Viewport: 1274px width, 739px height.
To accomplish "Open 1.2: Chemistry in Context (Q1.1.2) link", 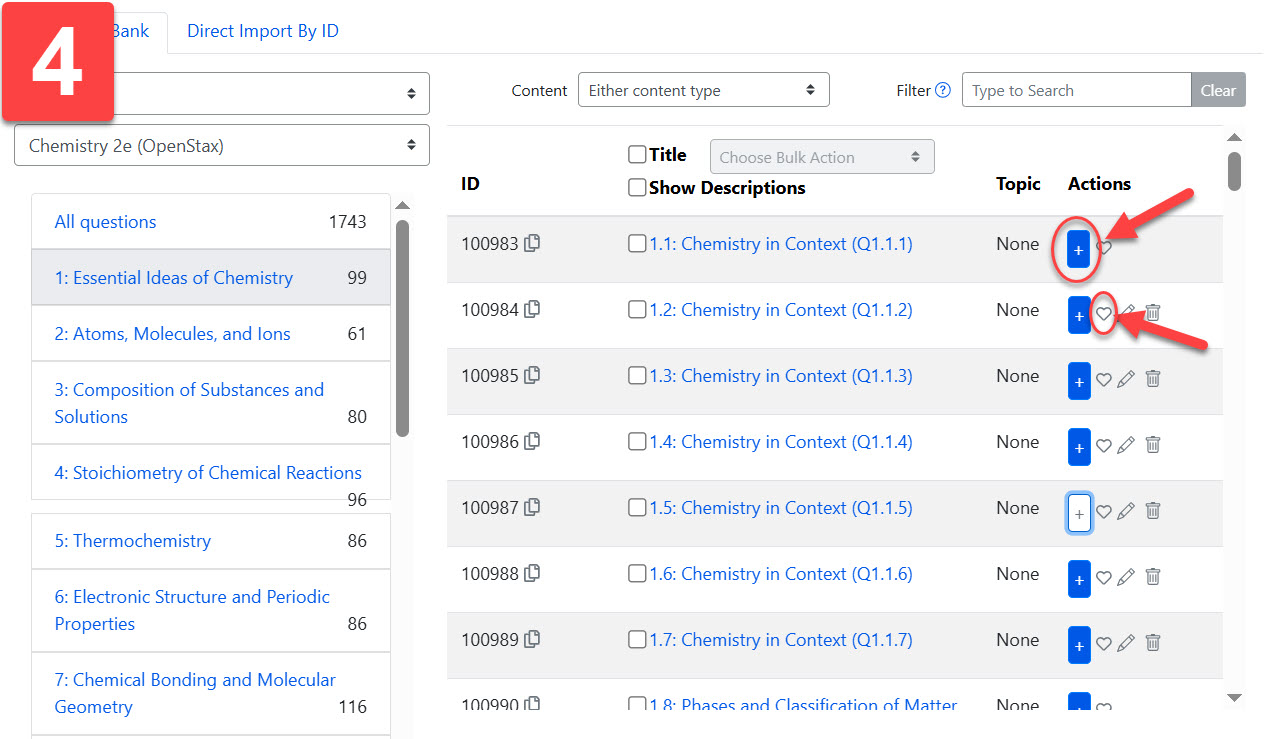I will 781,309.
